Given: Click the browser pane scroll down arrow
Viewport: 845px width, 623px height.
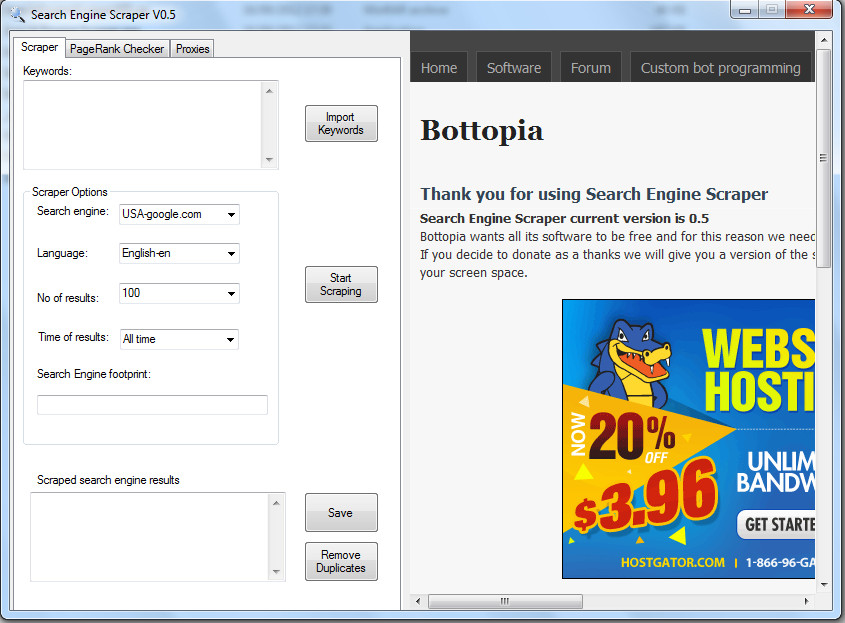Looking at the screenshot, I should pos(823,584).
